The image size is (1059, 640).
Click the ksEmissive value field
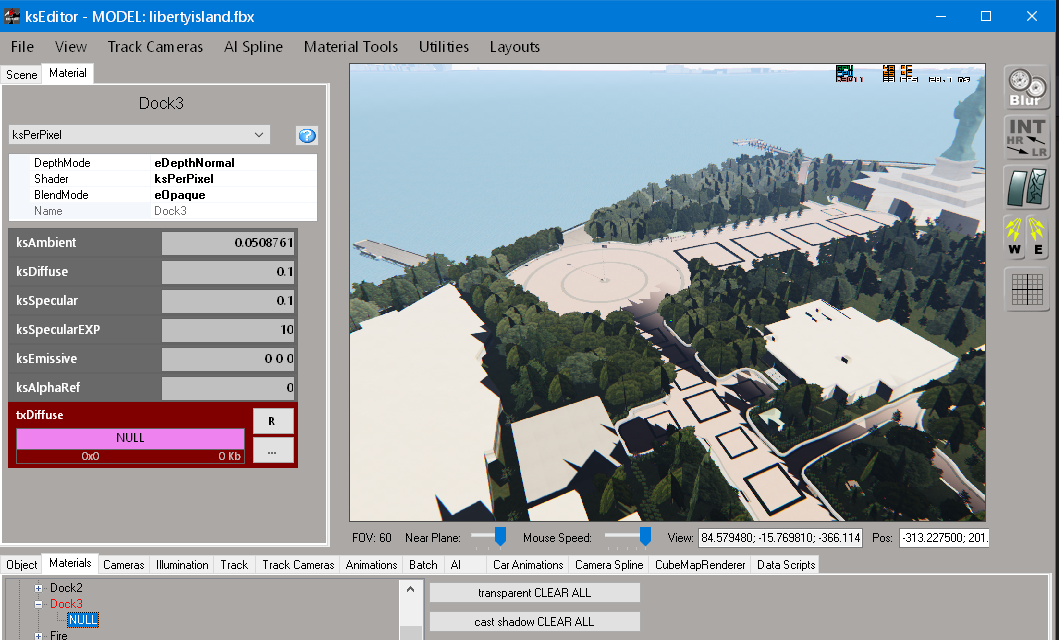pyautogui.click(x=228, y=358)
